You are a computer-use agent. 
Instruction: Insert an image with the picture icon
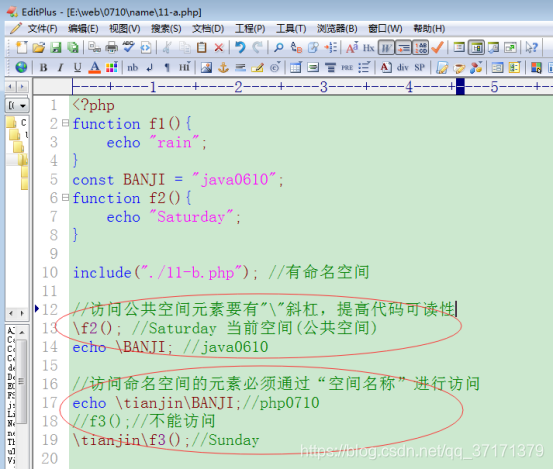(206, 67)
